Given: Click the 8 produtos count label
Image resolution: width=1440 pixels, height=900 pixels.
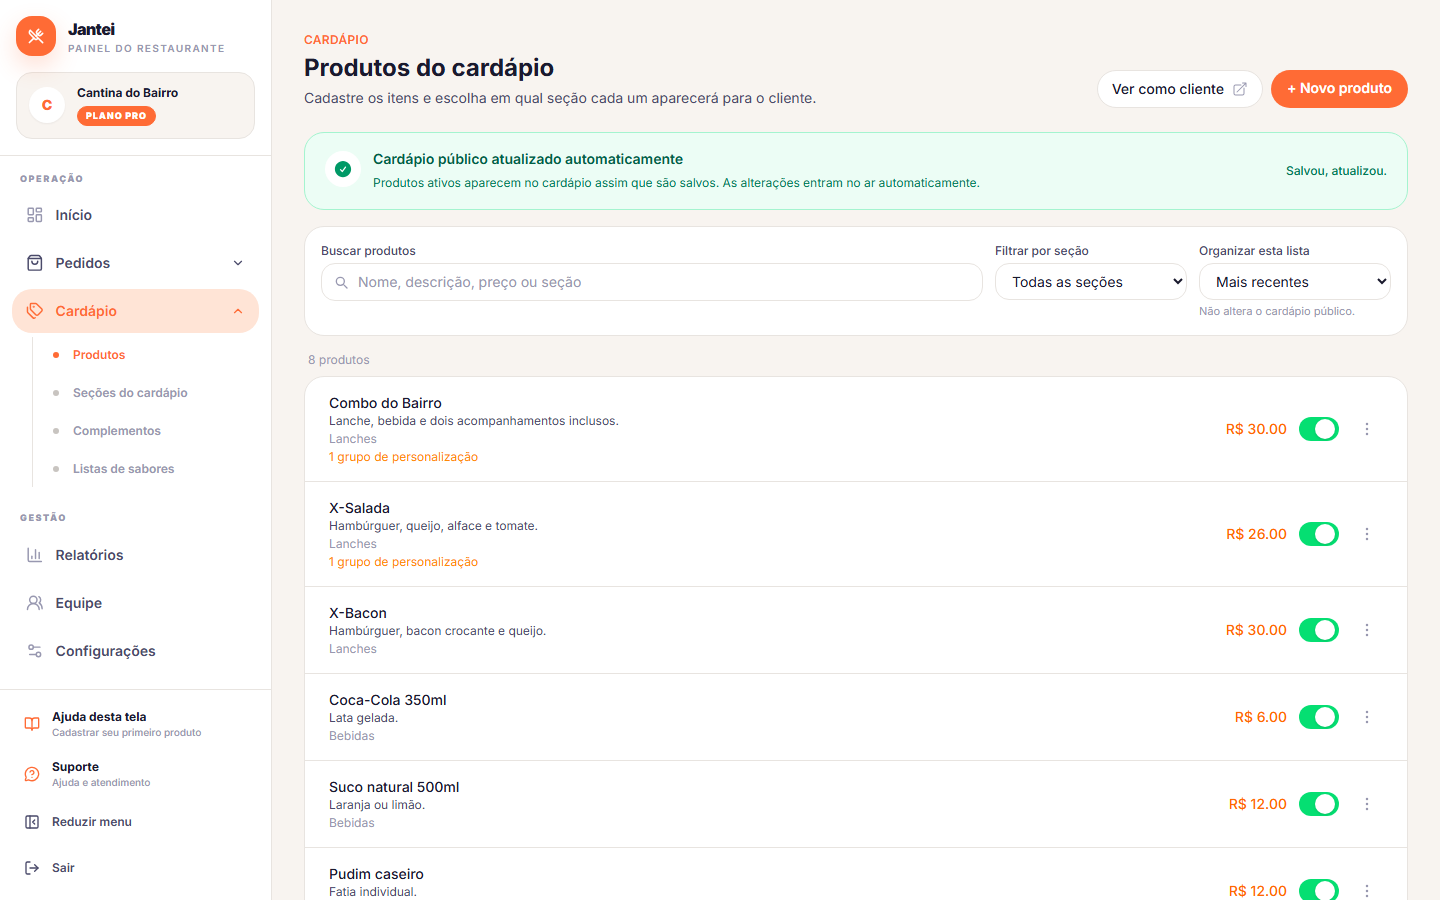Looking at the screenshot, I should click(x=339, y=360).
